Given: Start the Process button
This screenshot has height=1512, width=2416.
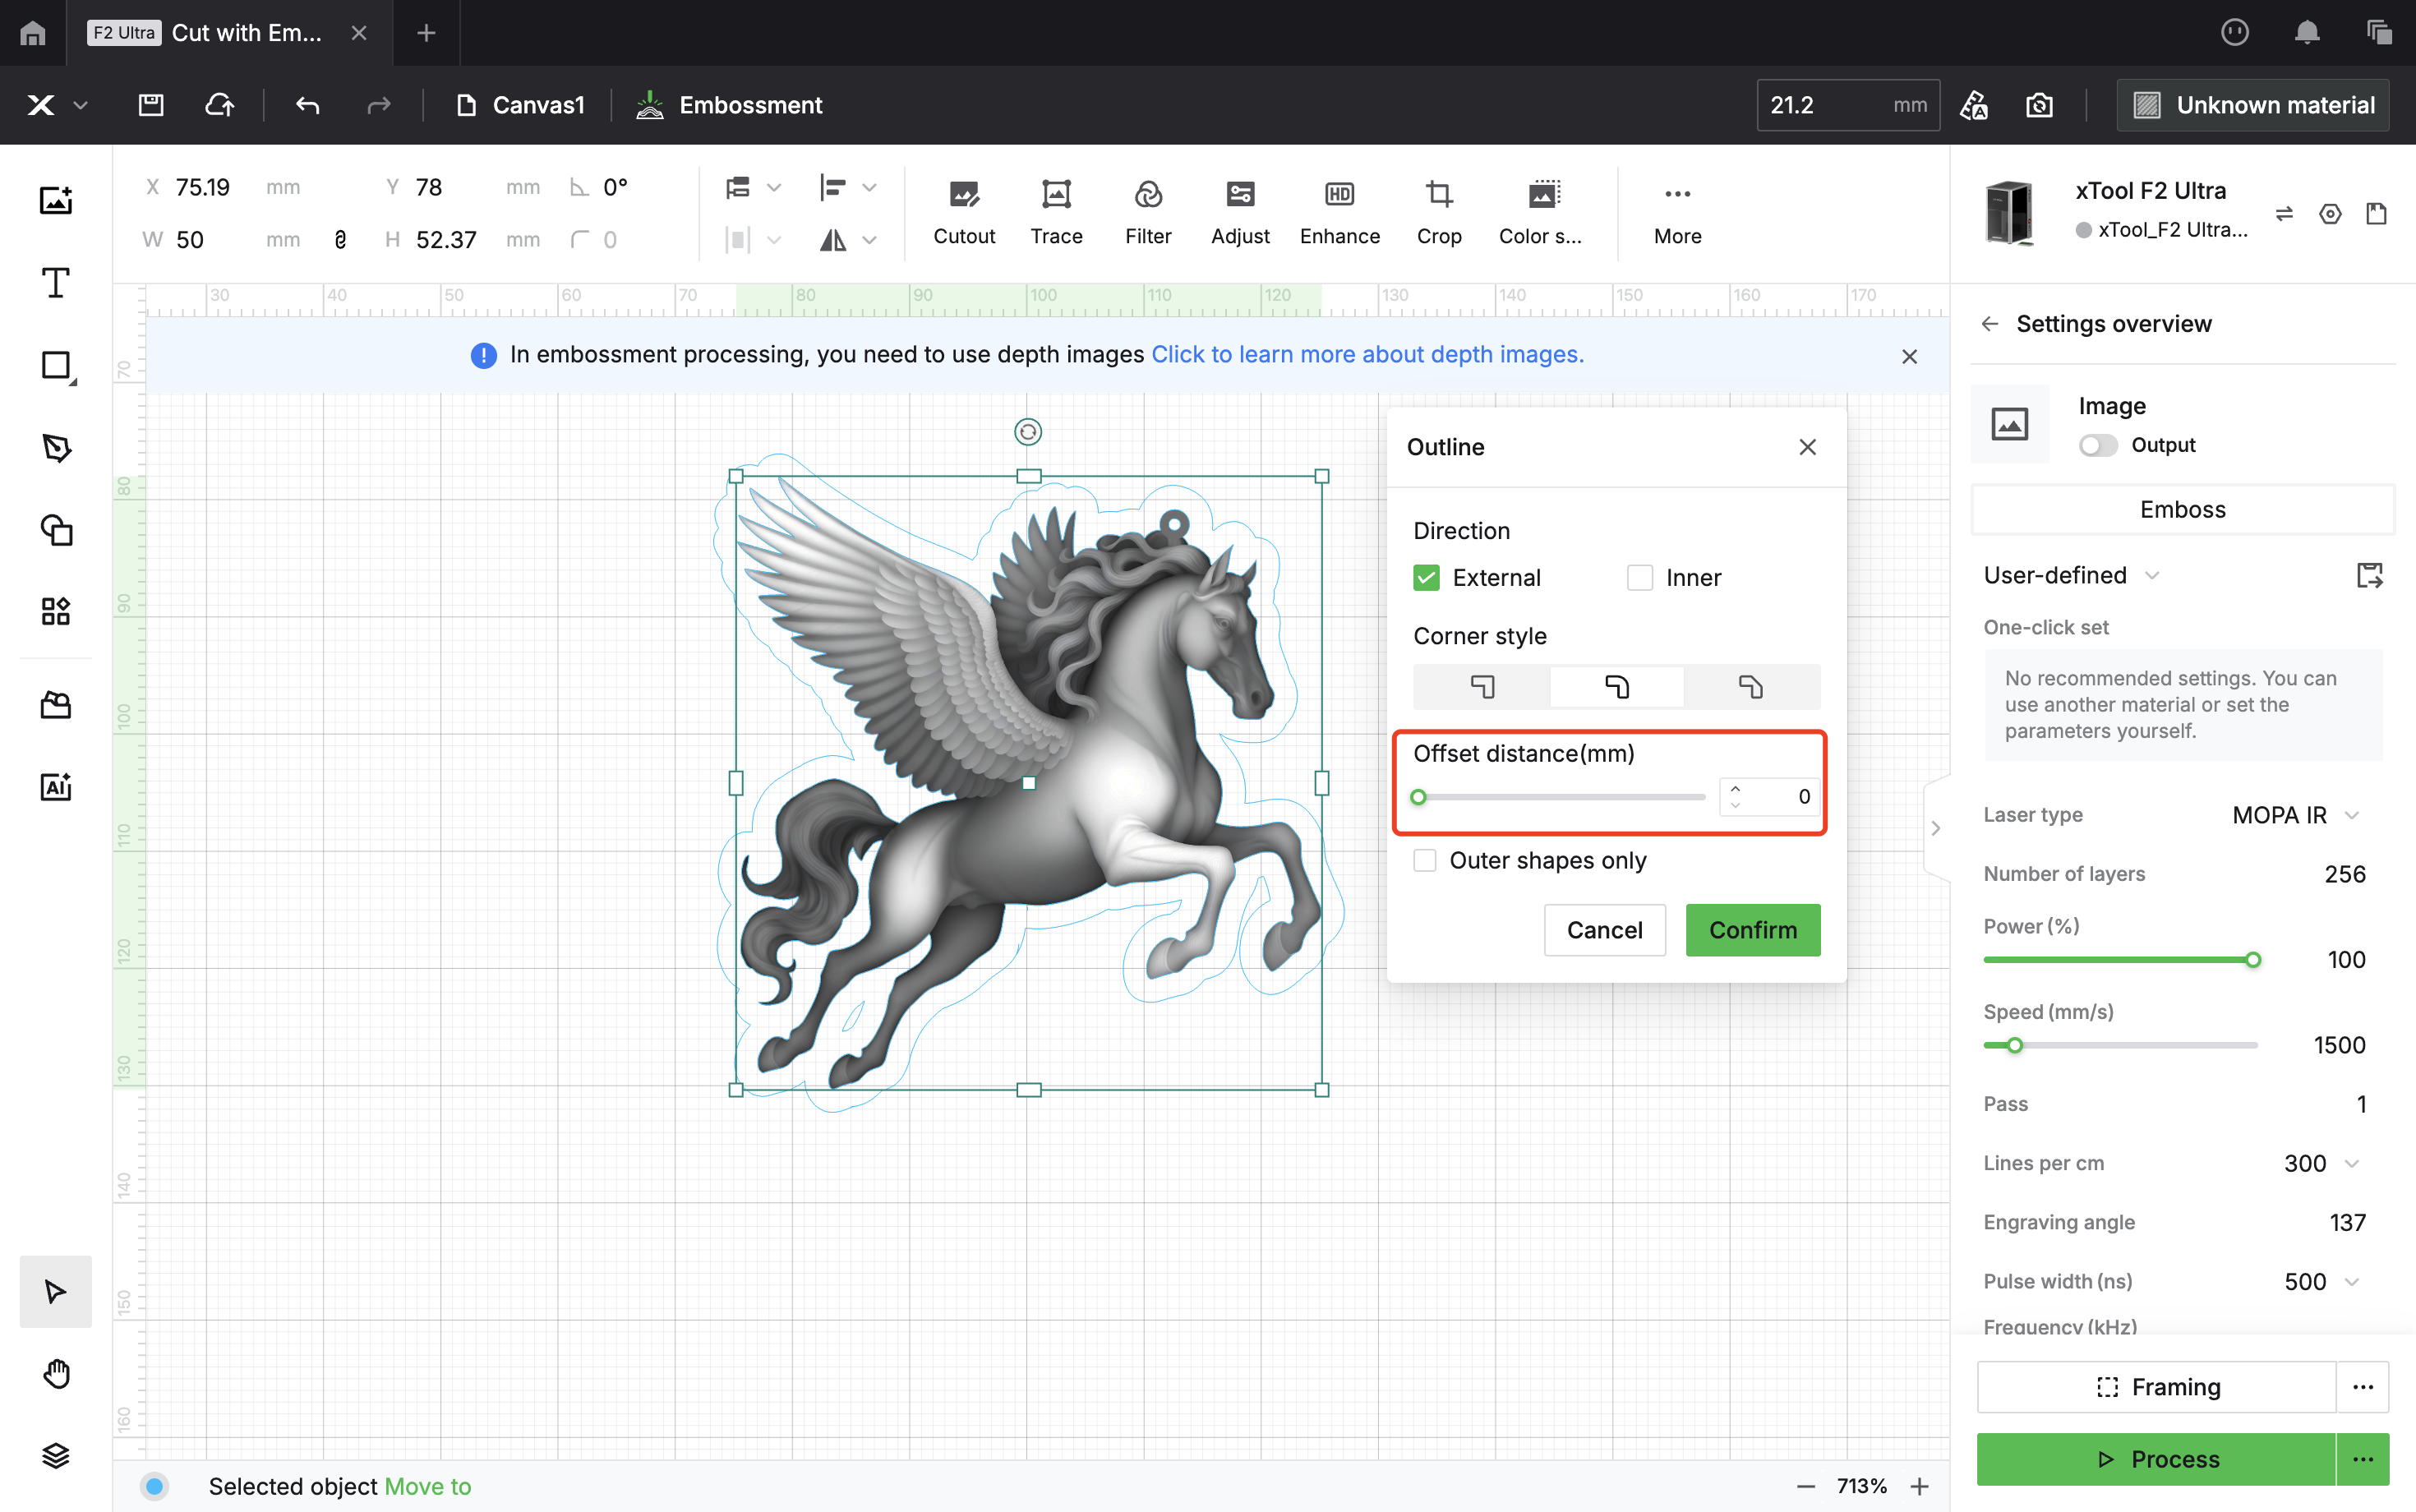Looking at the screenshot, I should [2156, 1458].
